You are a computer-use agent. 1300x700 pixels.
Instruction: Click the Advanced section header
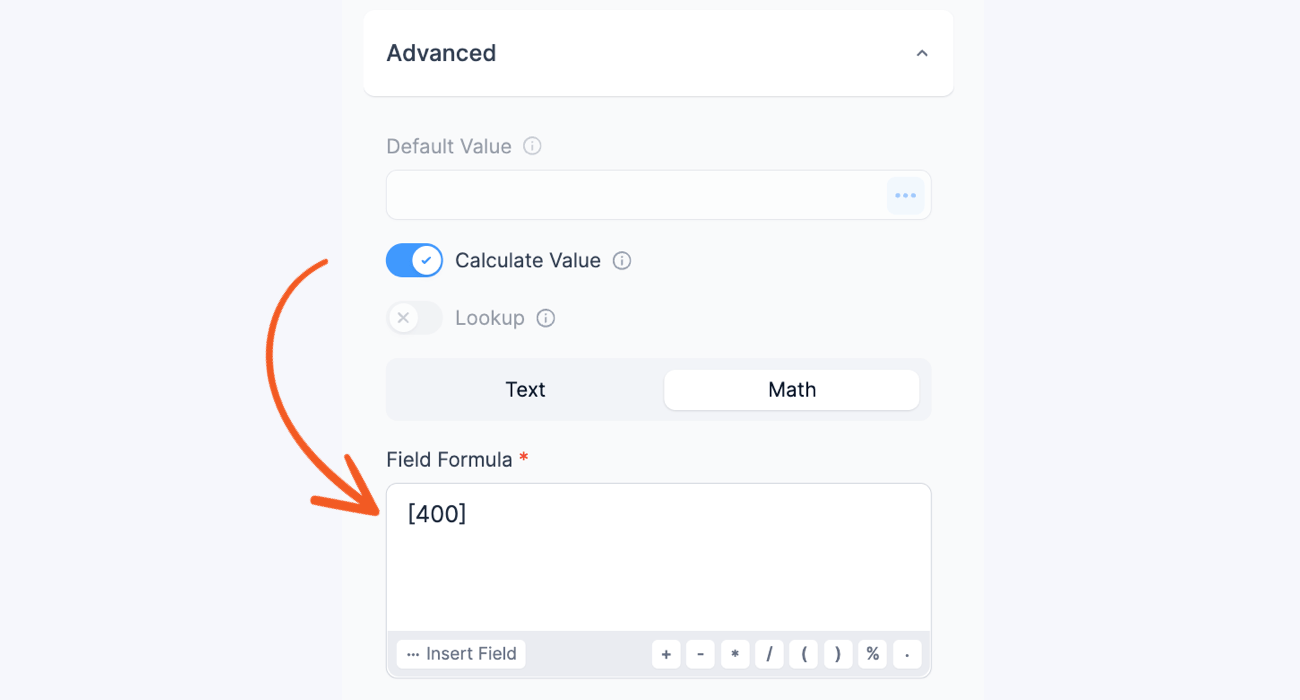point(441,53)
